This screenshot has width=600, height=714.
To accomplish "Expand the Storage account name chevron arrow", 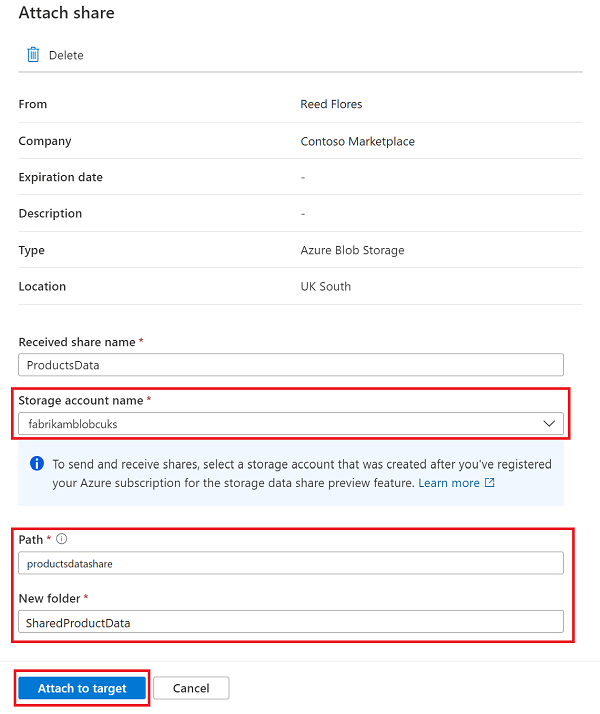I will pos(548,424).
